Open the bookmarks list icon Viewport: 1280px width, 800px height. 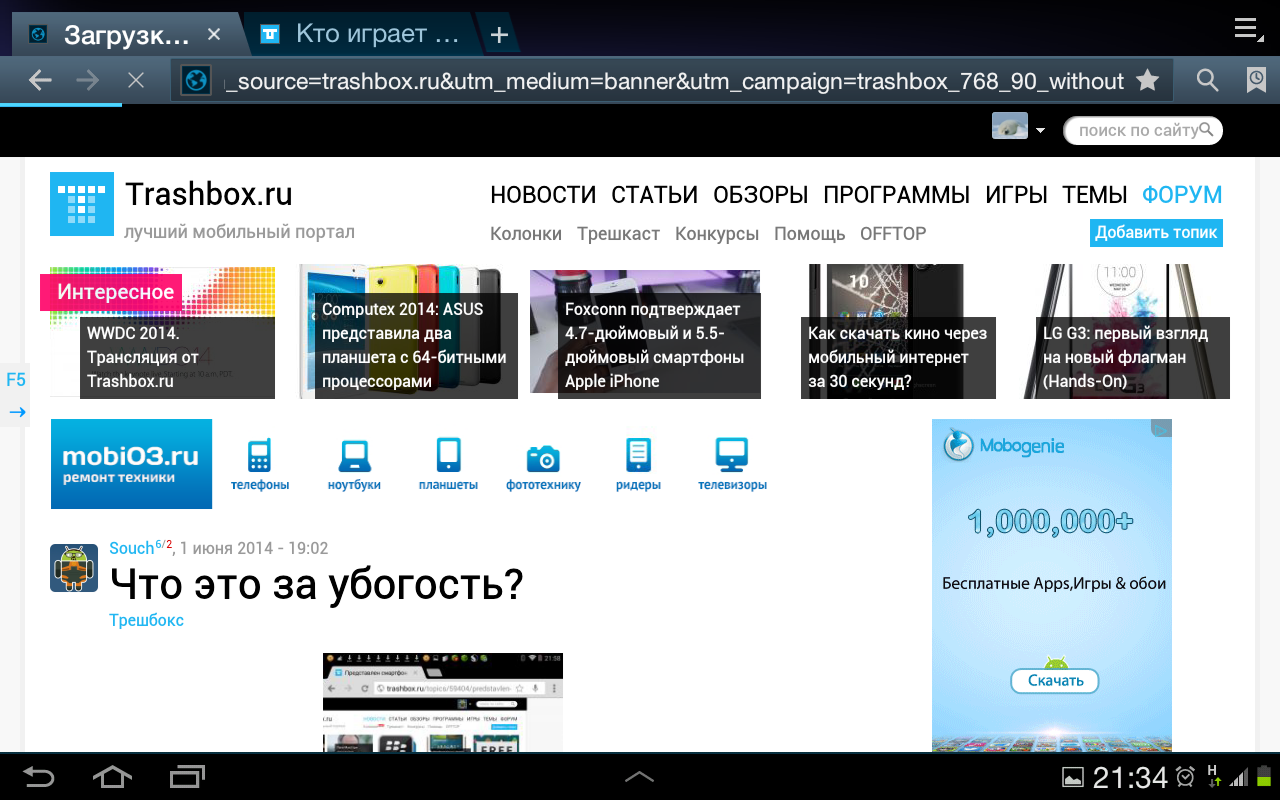point(1257,80)
